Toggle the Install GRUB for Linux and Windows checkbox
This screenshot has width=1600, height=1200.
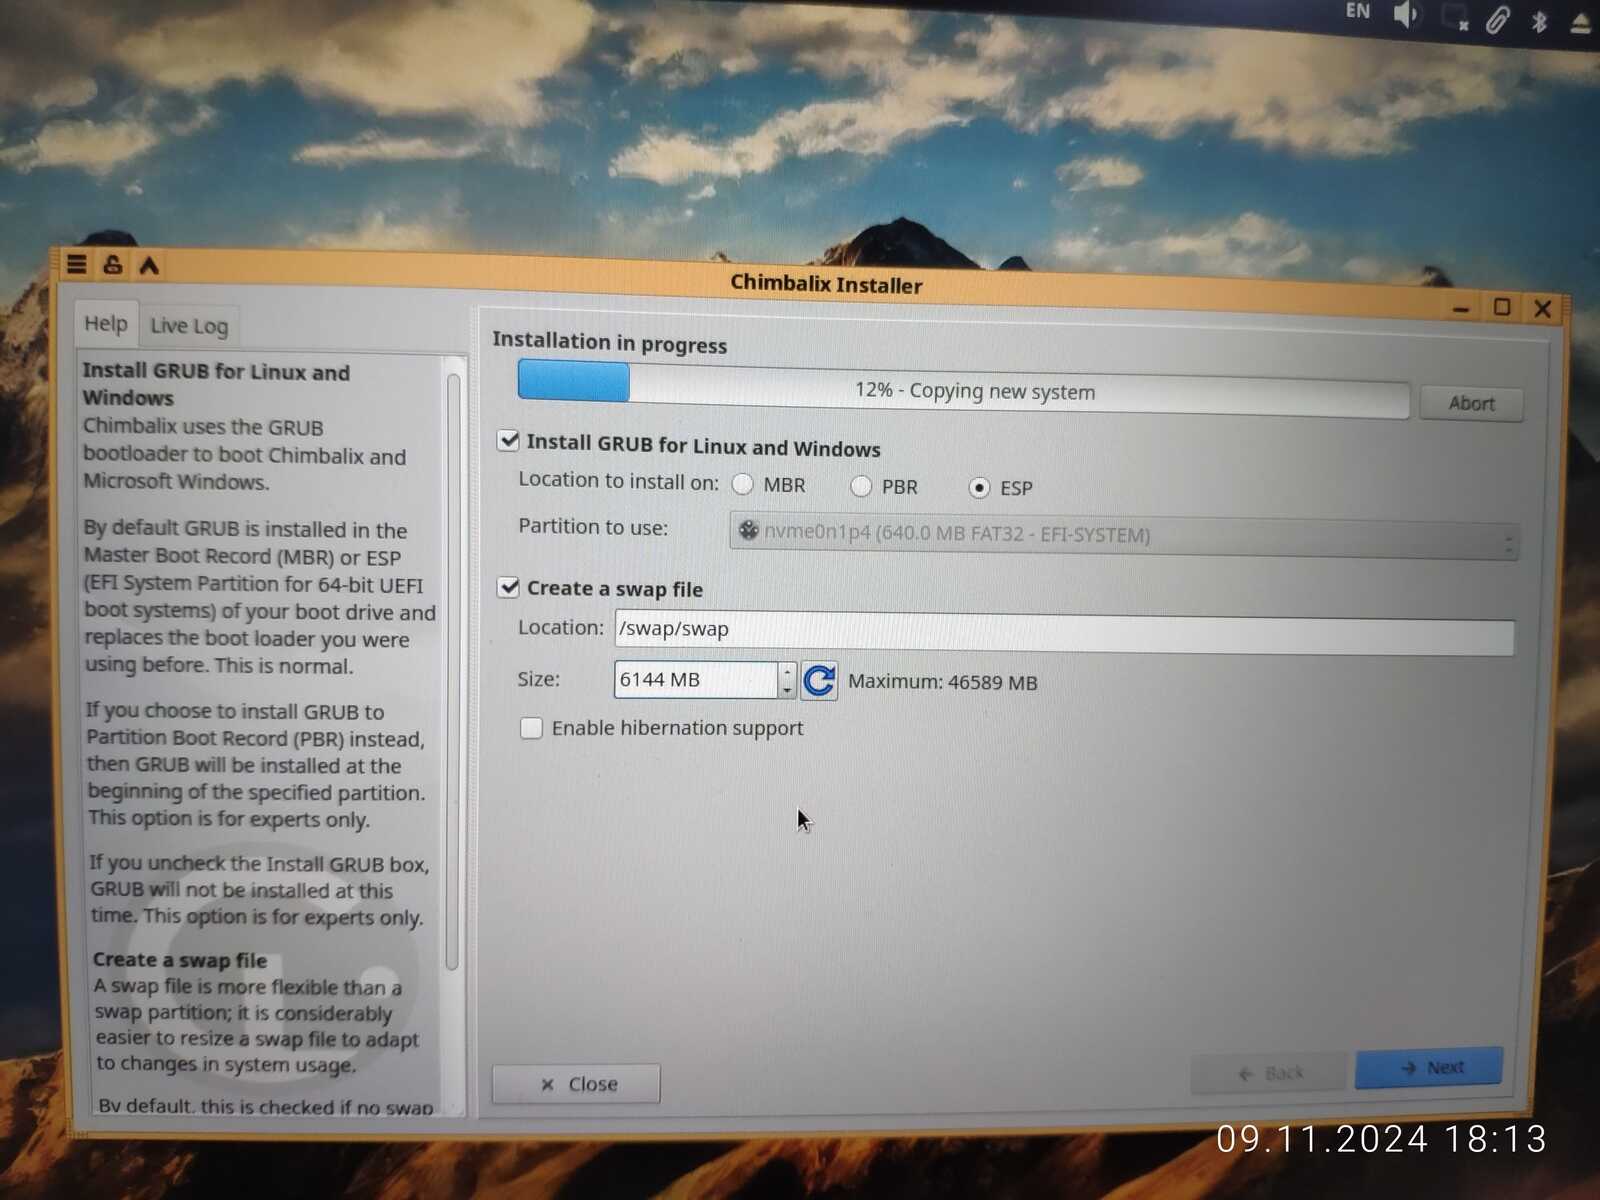point(509,441)
